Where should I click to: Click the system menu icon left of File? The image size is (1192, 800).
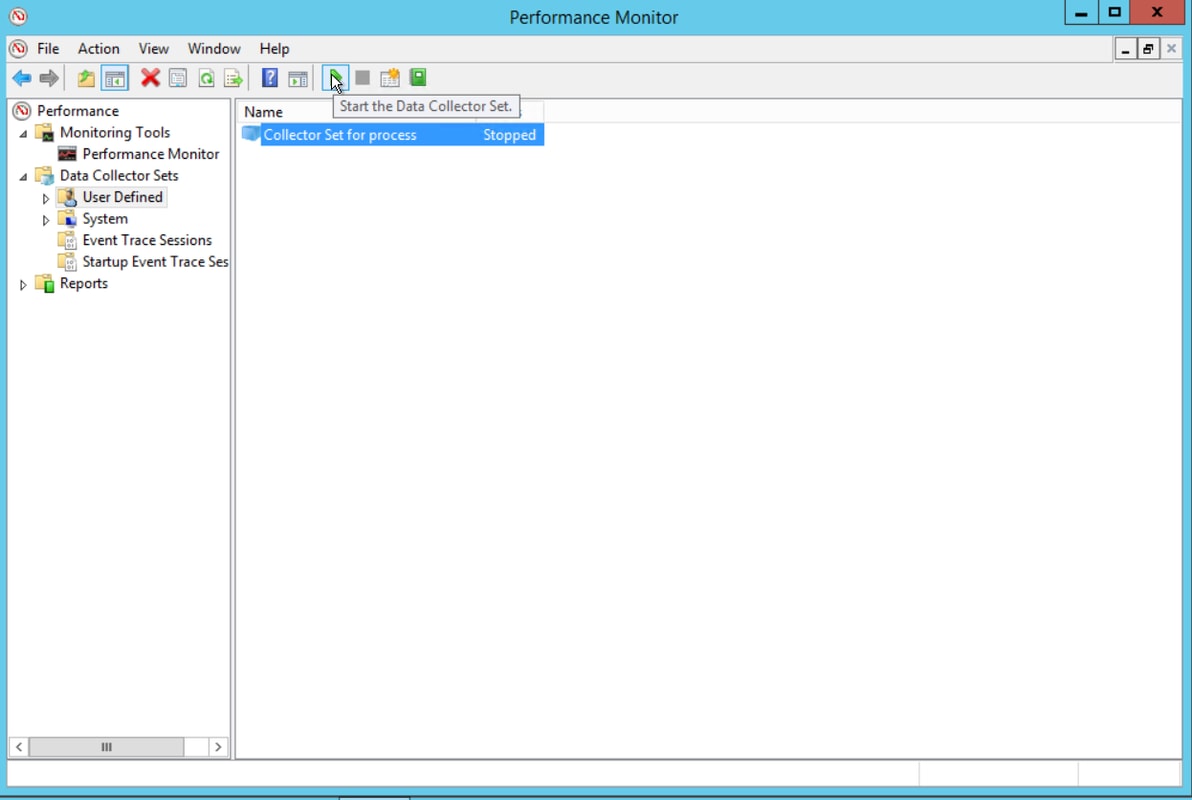point(18,49)
